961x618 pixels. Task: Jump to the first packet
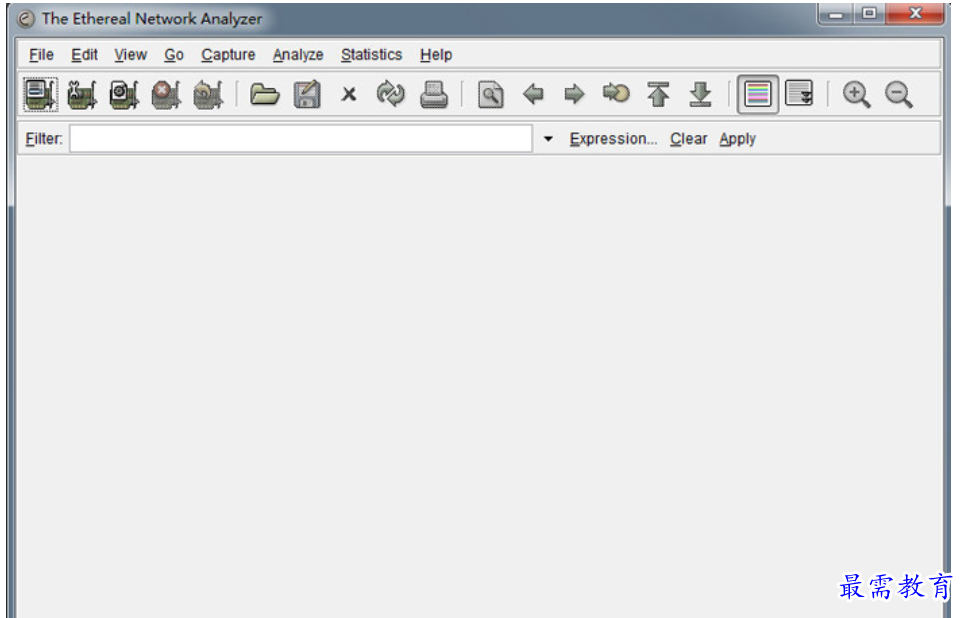pyautogui.click(x=658, y=94)
